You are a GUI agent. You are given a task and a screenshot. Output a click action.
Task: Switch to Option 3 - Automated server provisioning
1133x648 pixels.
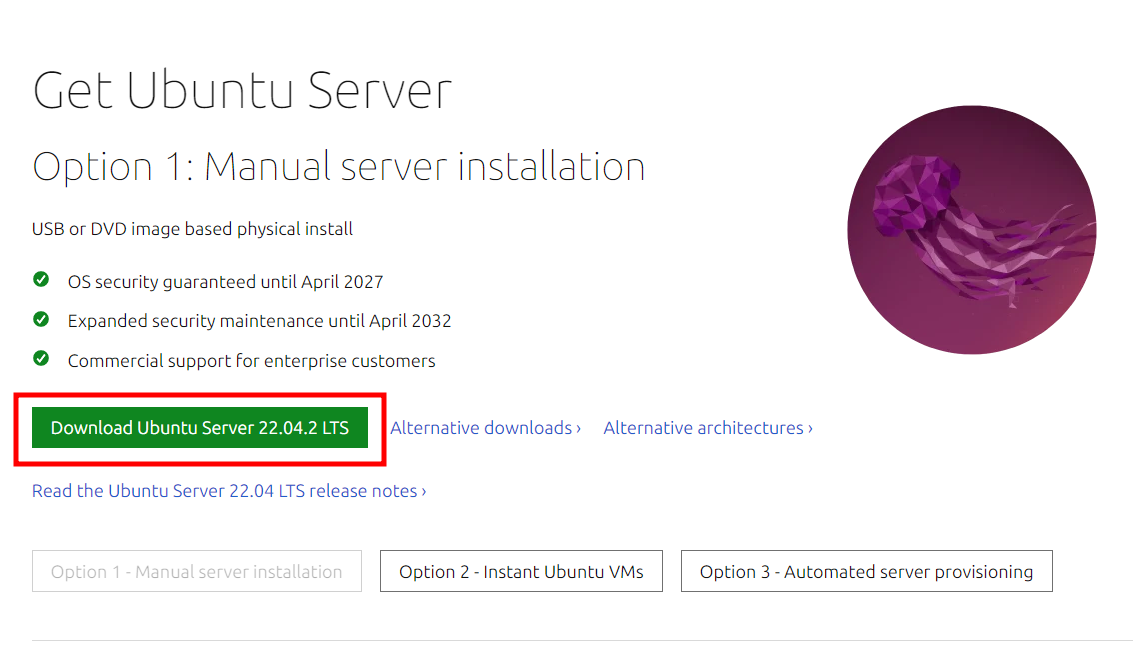(866, 571)
